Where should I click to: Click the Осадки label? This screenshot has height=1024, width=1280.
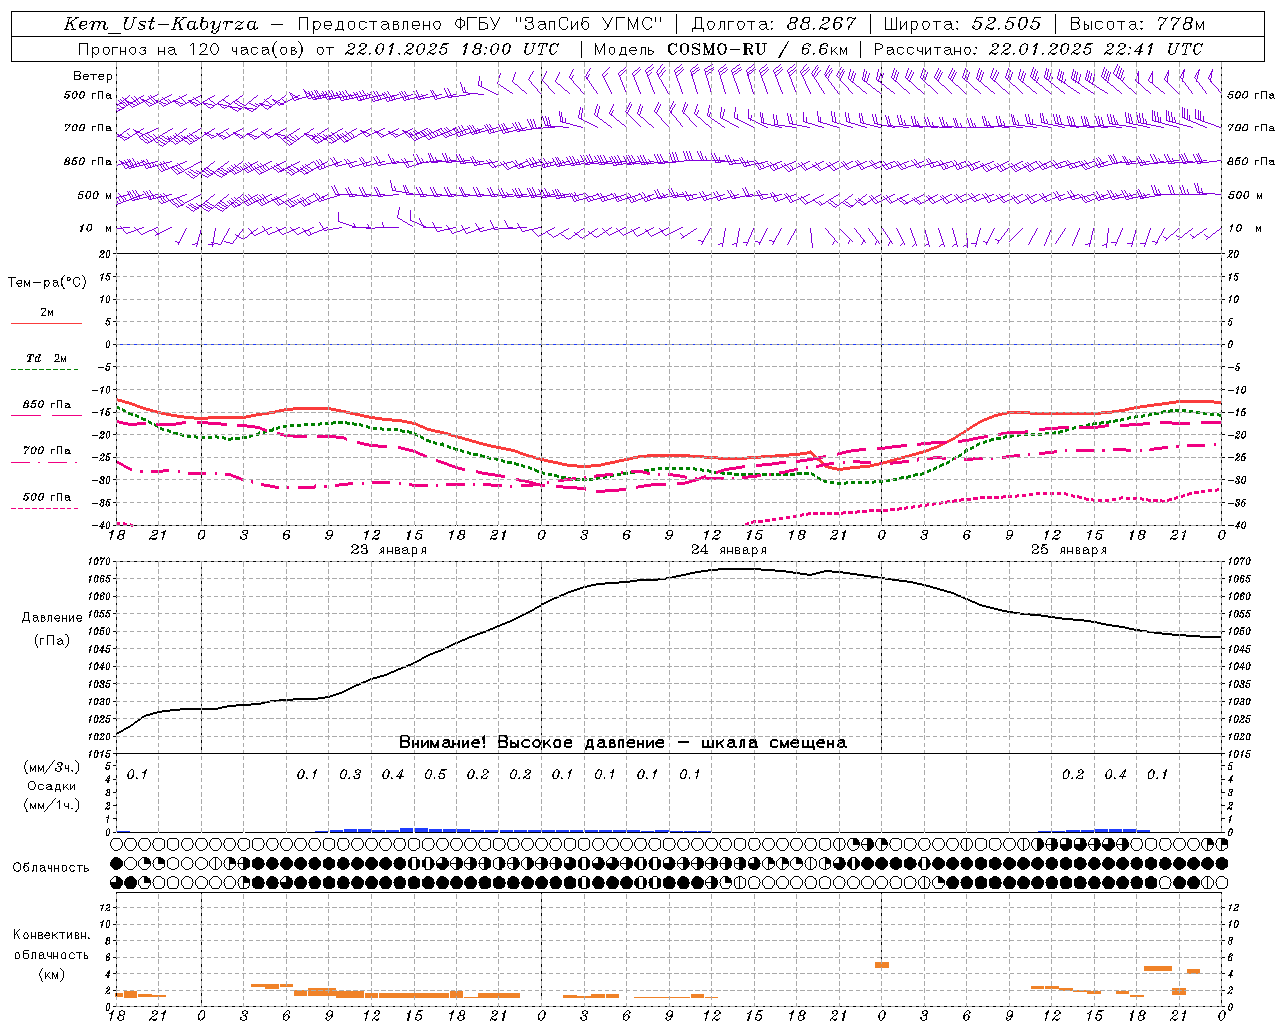point(52,786)
